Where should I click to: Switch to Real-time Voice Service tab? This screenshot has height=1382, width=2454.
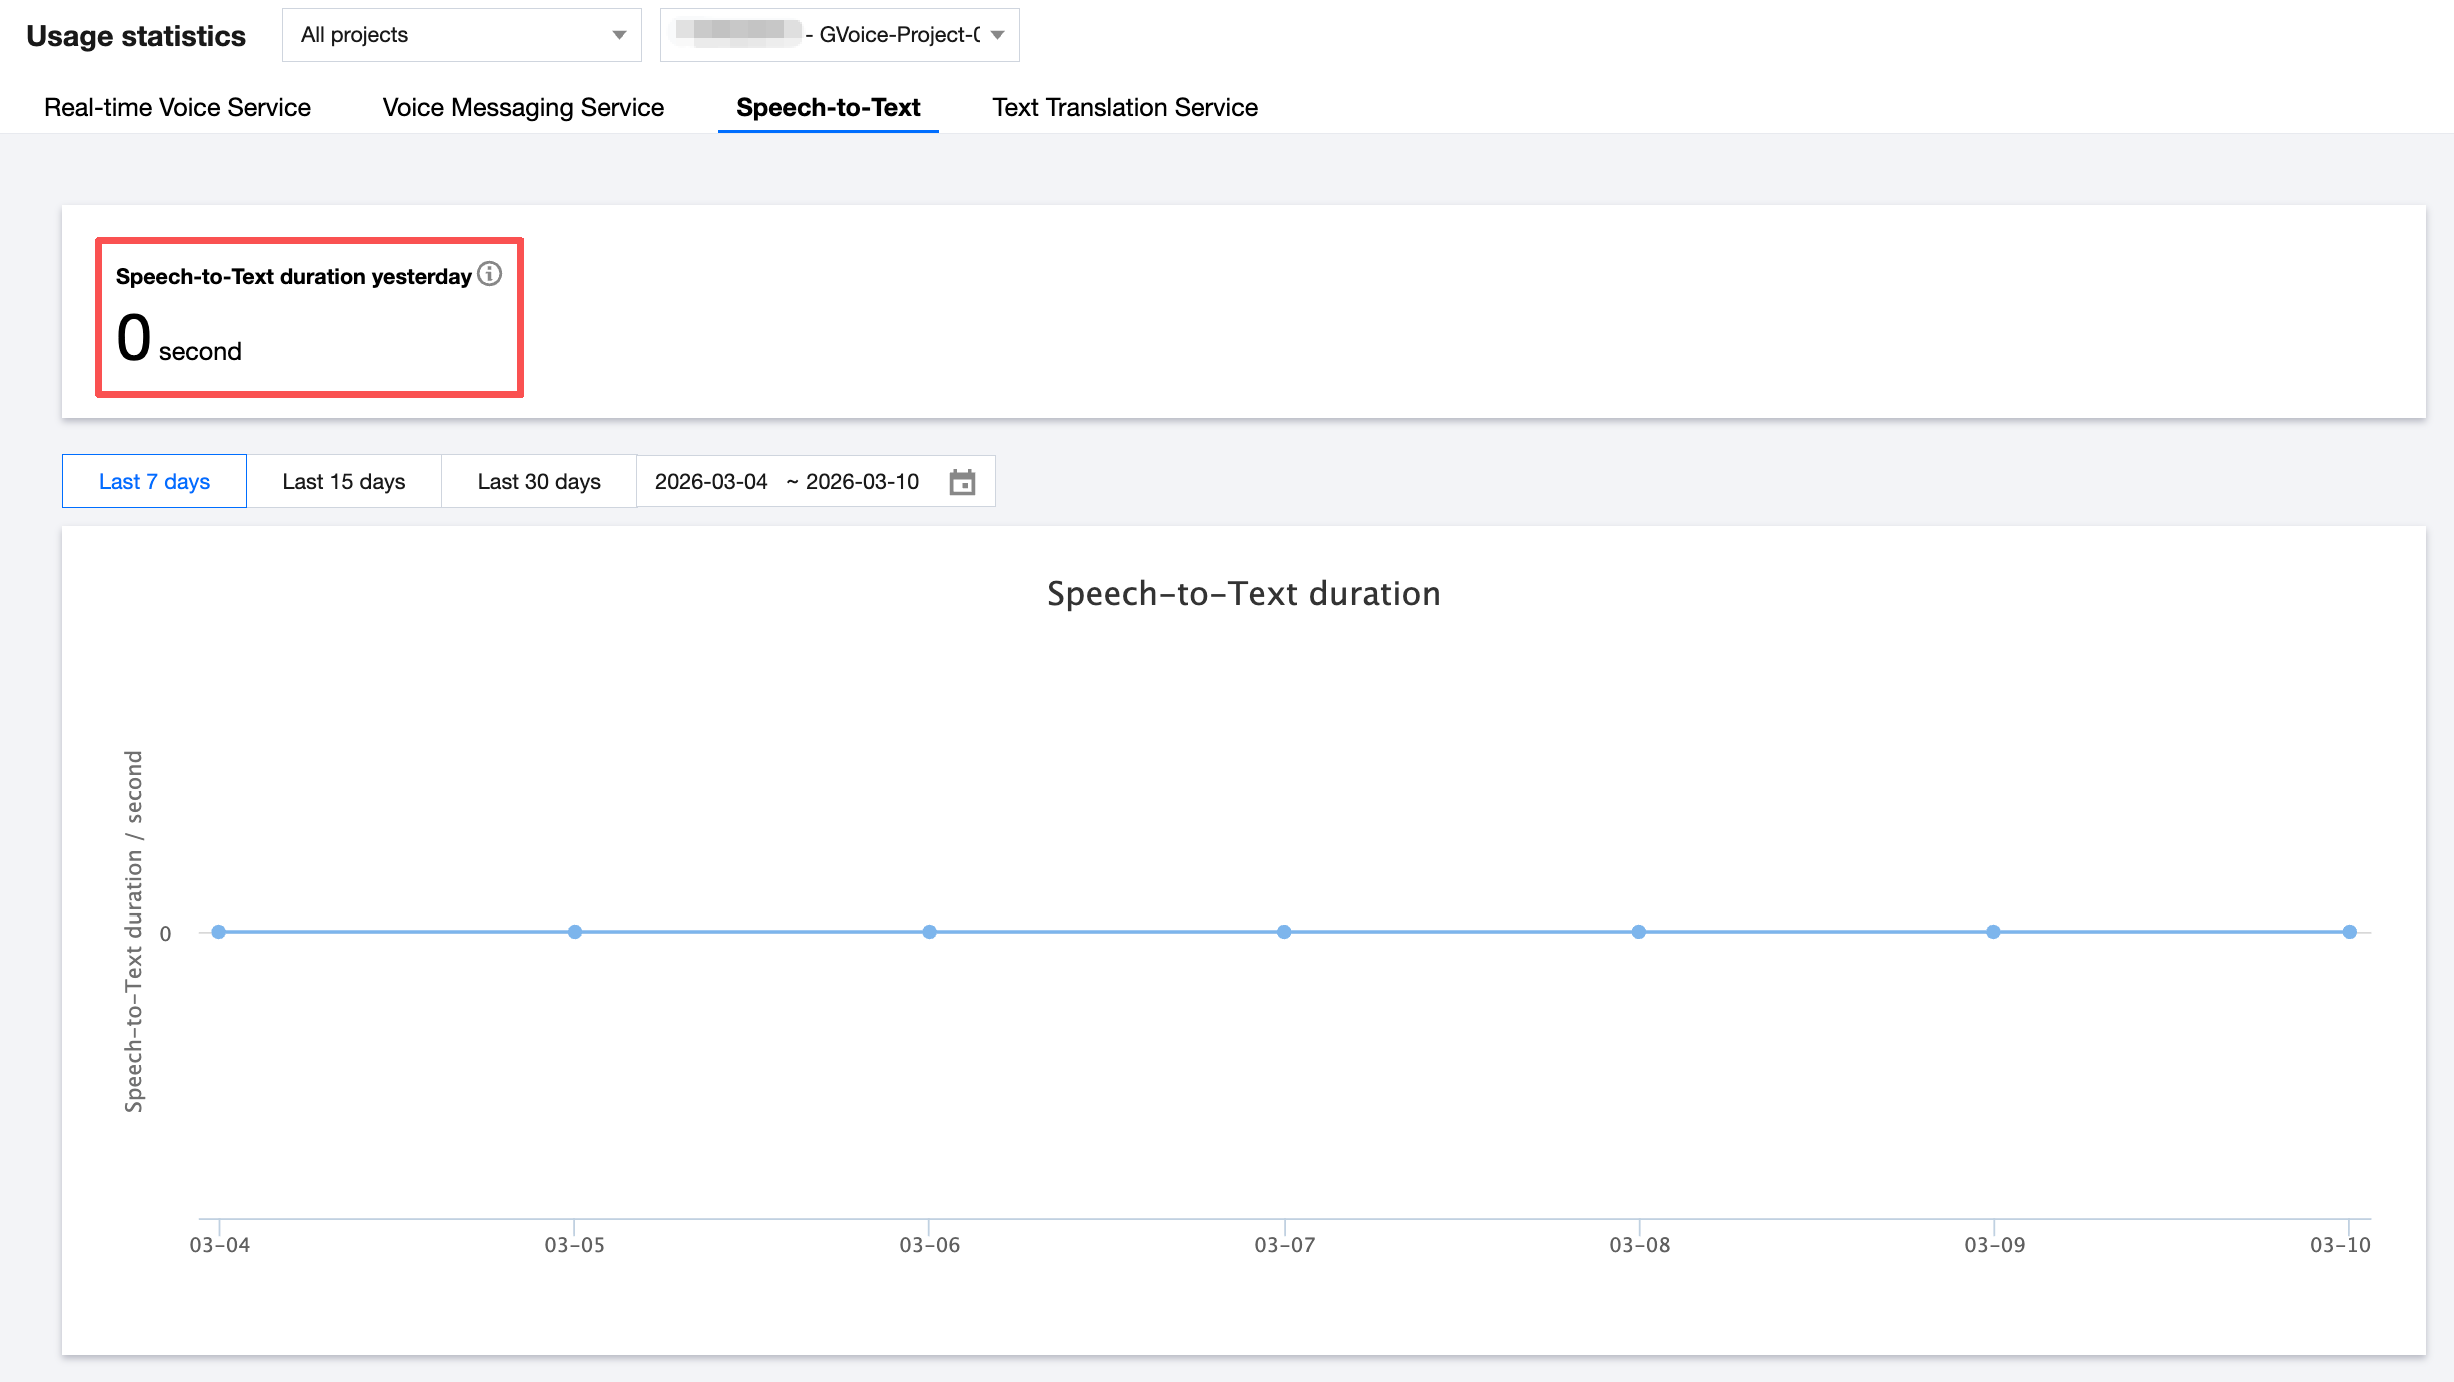tap(177, 107)
